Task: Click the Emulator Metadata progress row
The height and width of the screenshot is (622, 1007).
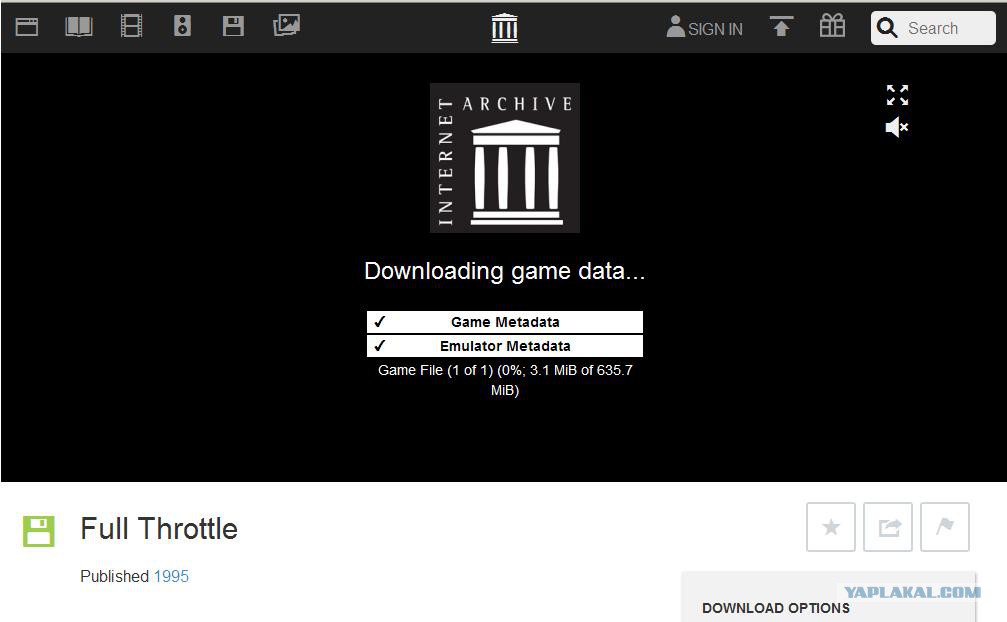Action: tap(505, 346)
